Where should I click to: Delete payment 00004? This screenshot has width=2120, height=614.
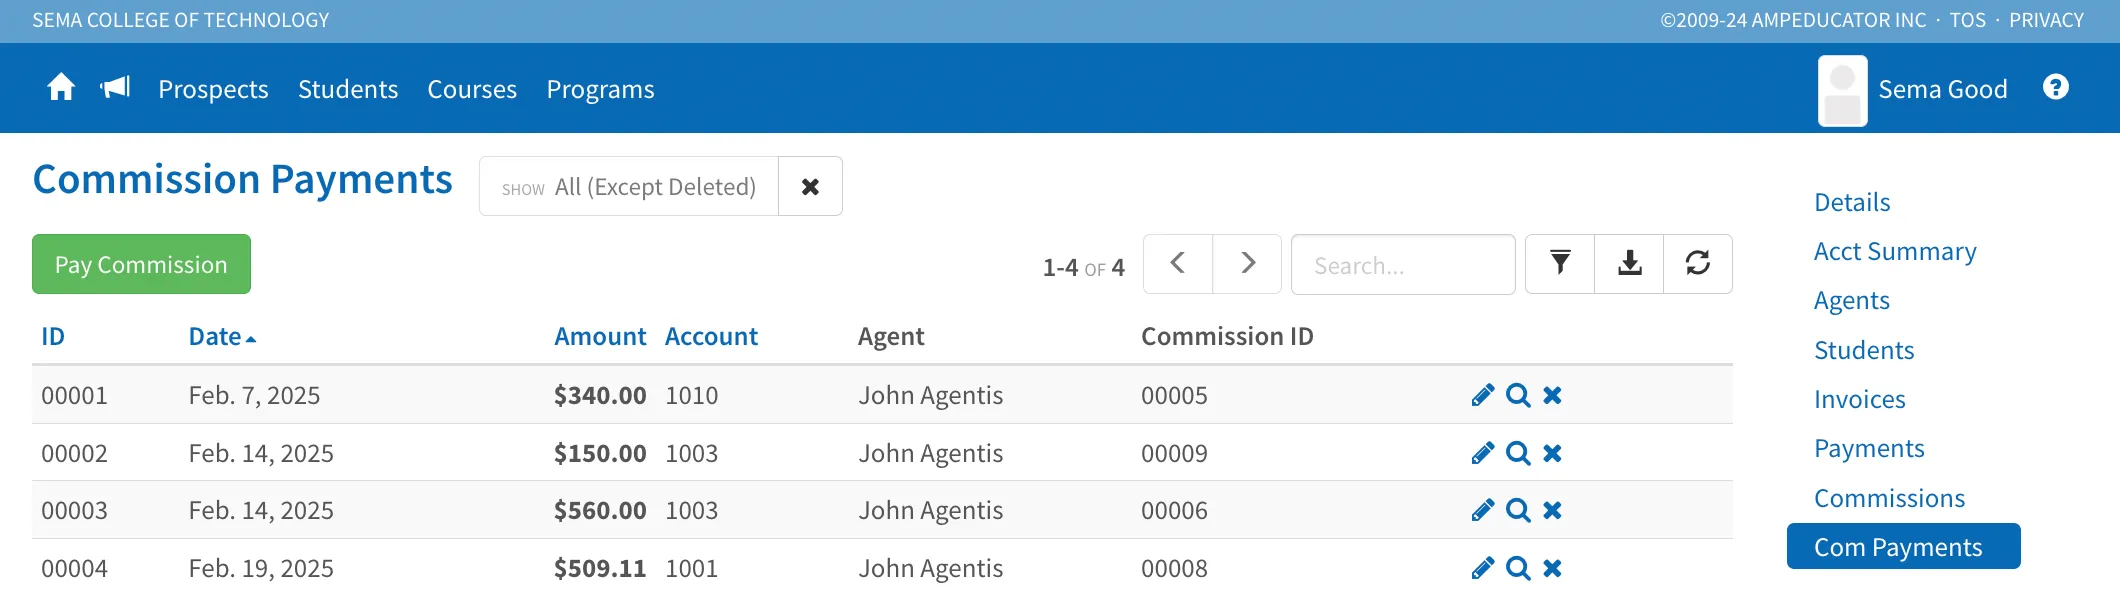point(1552,568)
